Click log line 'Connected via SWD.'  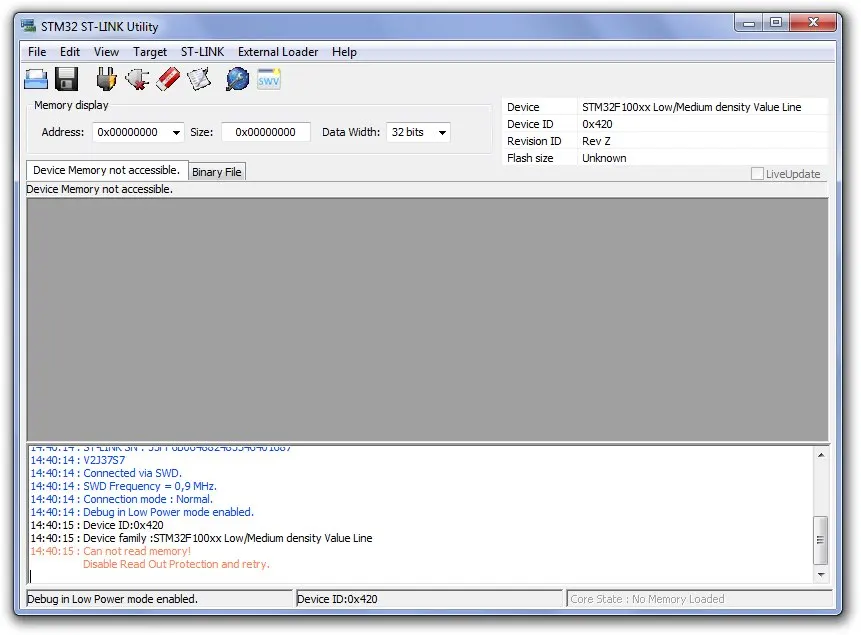(x=106, y=473)
